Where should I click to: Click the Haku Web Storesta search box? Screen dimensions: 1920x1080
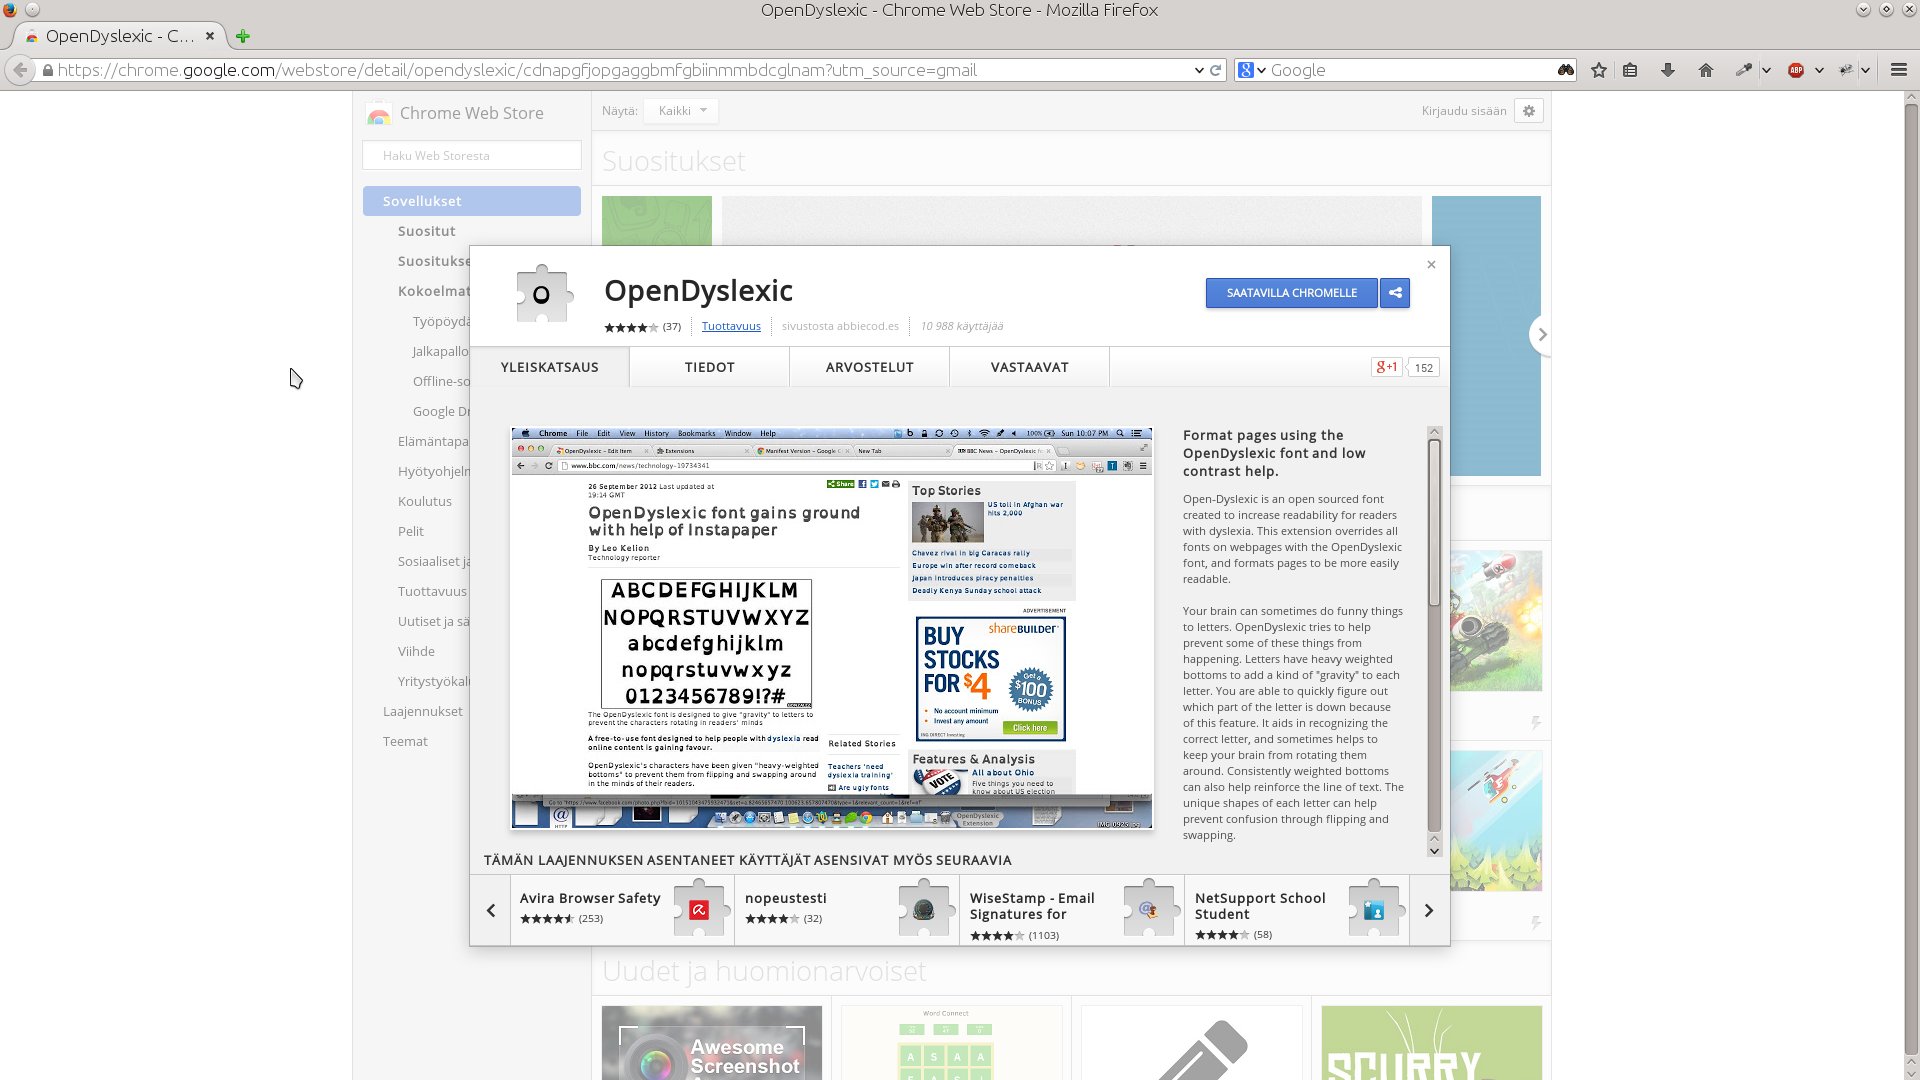click(x=472, y=155)
